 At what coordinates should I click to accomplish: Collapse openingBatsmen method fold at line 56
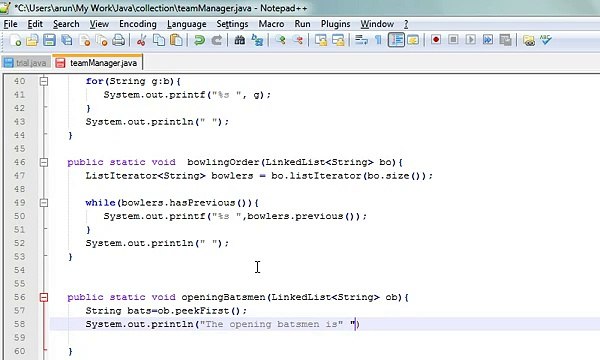click(44, 297)
